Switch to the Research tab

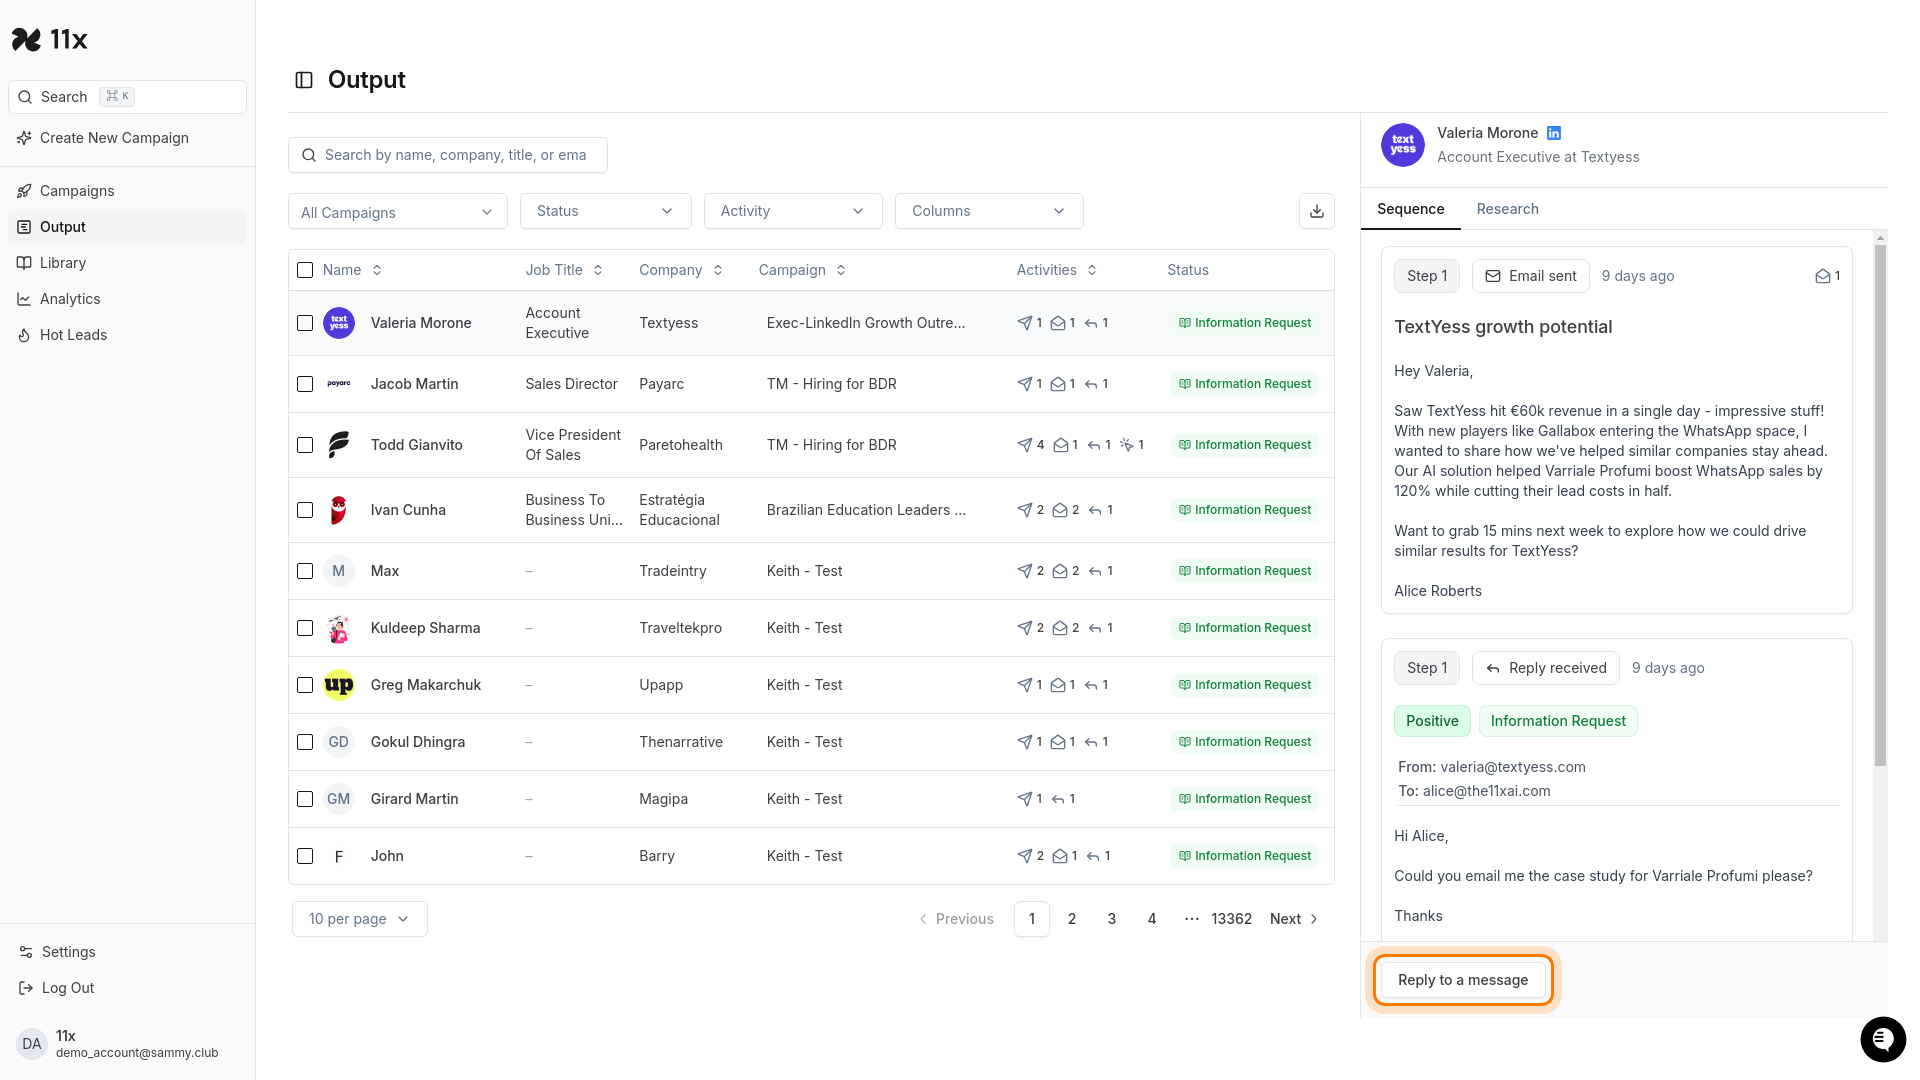click(1507, 209)
